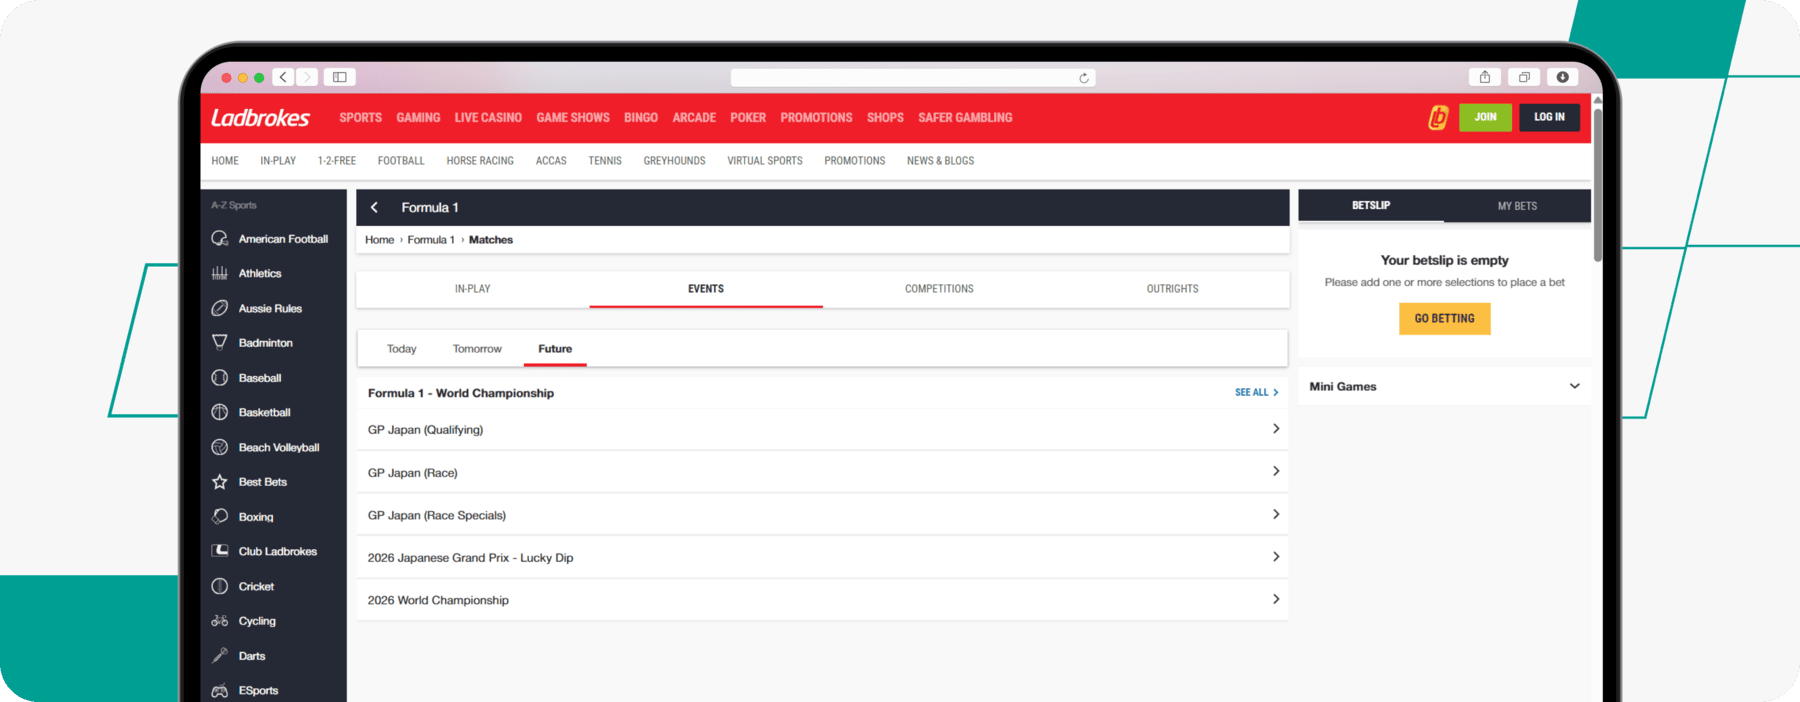Image resolution: width=1800 pixels, height=702 pixels.
Task: Select the Events tab
Action: click(x=706, y=289)
